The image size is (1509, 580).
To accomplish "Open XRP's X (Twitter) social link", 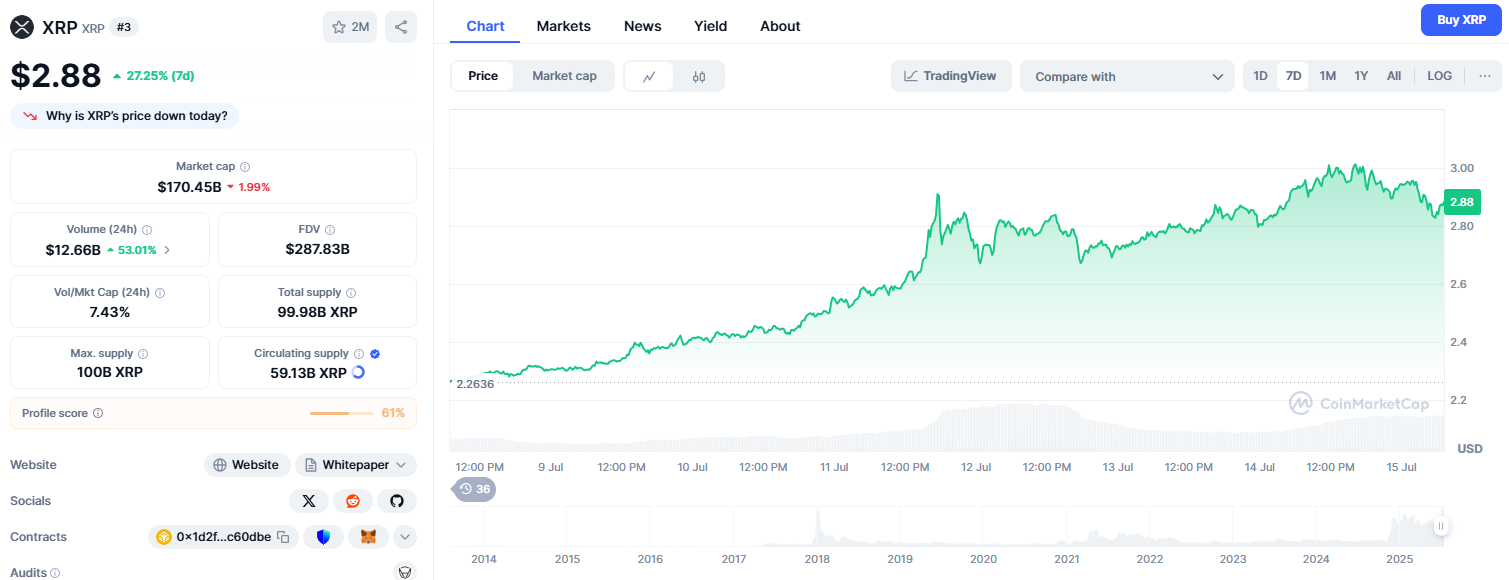I will point(309,501).
